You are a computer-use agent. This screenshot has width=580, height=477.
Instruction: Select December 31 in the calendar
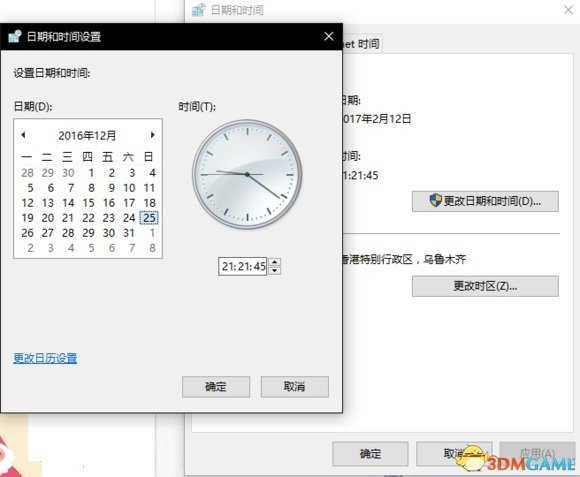tap(129, 233)
